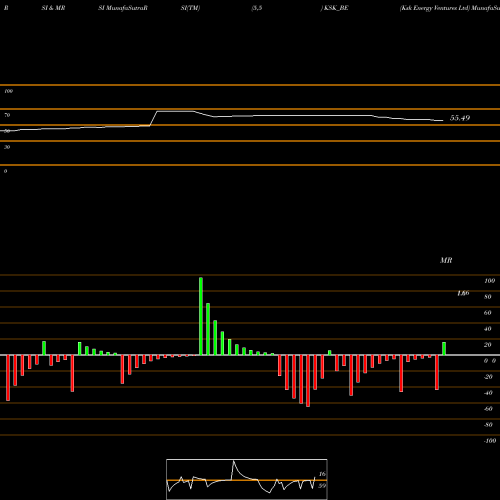Open the mini overview chart thumbnail
The width and height of the screenshot is (500, 500).
pos(247,479)
